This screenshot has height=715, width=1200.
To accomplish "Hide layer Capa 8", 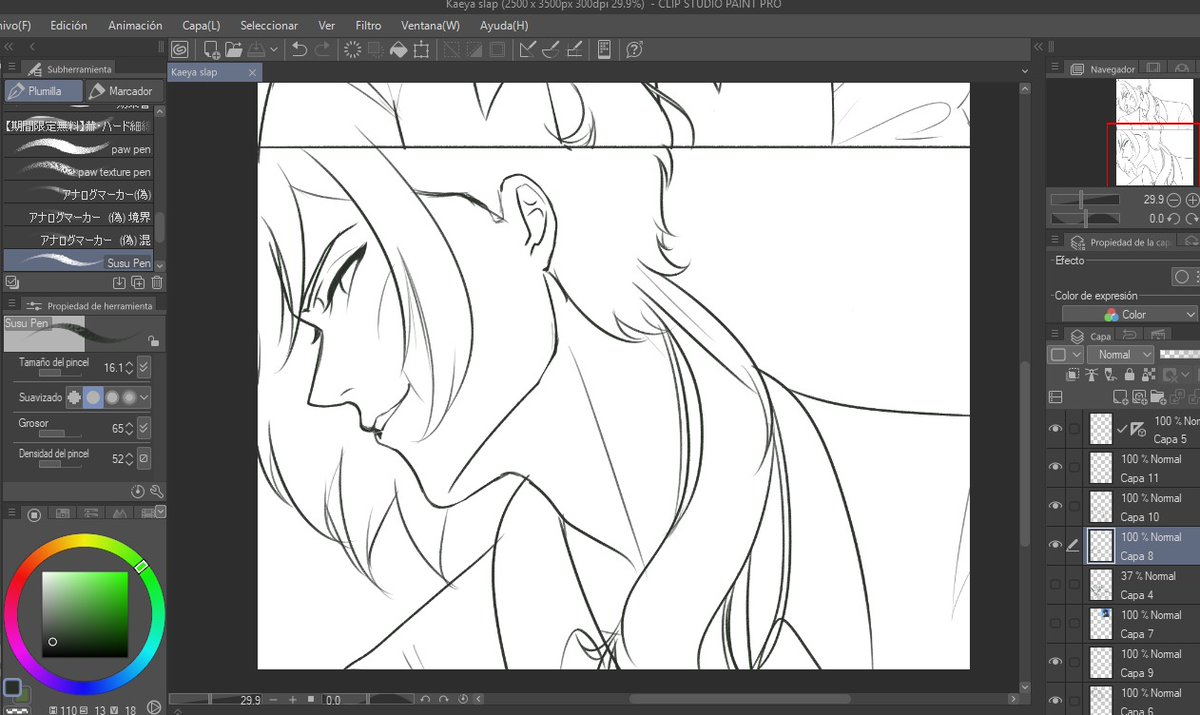I will pyautogui.click(x=1055, y=545).
